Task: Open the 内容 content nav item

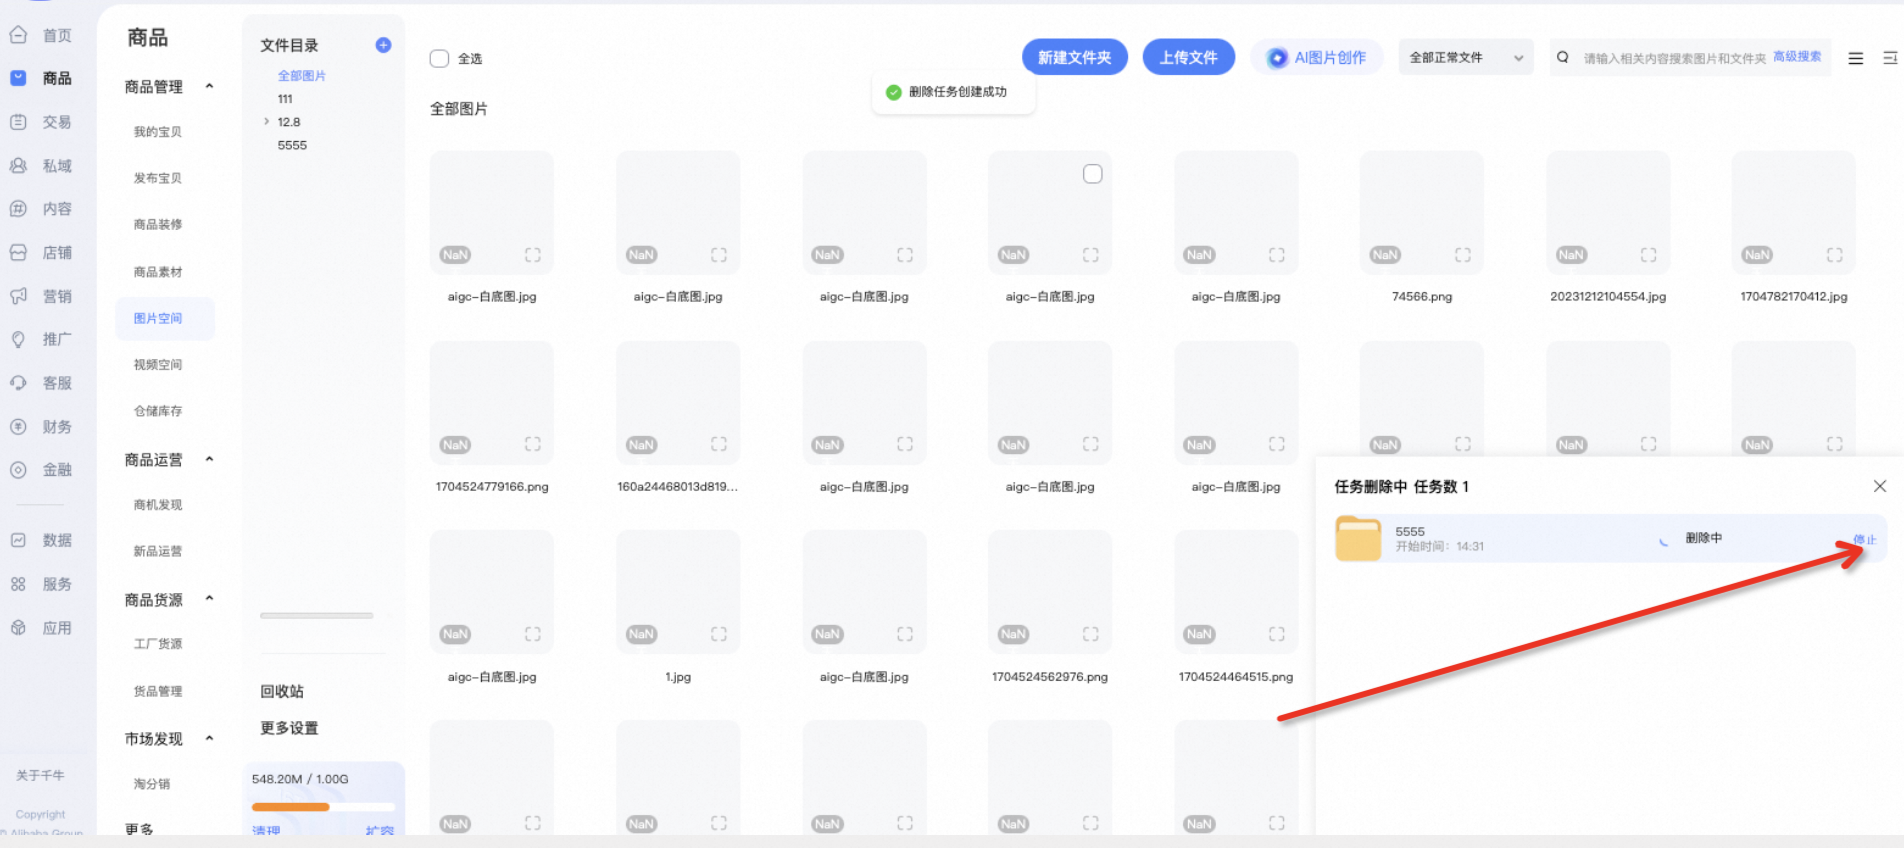Action: click(x=41, y=209)
